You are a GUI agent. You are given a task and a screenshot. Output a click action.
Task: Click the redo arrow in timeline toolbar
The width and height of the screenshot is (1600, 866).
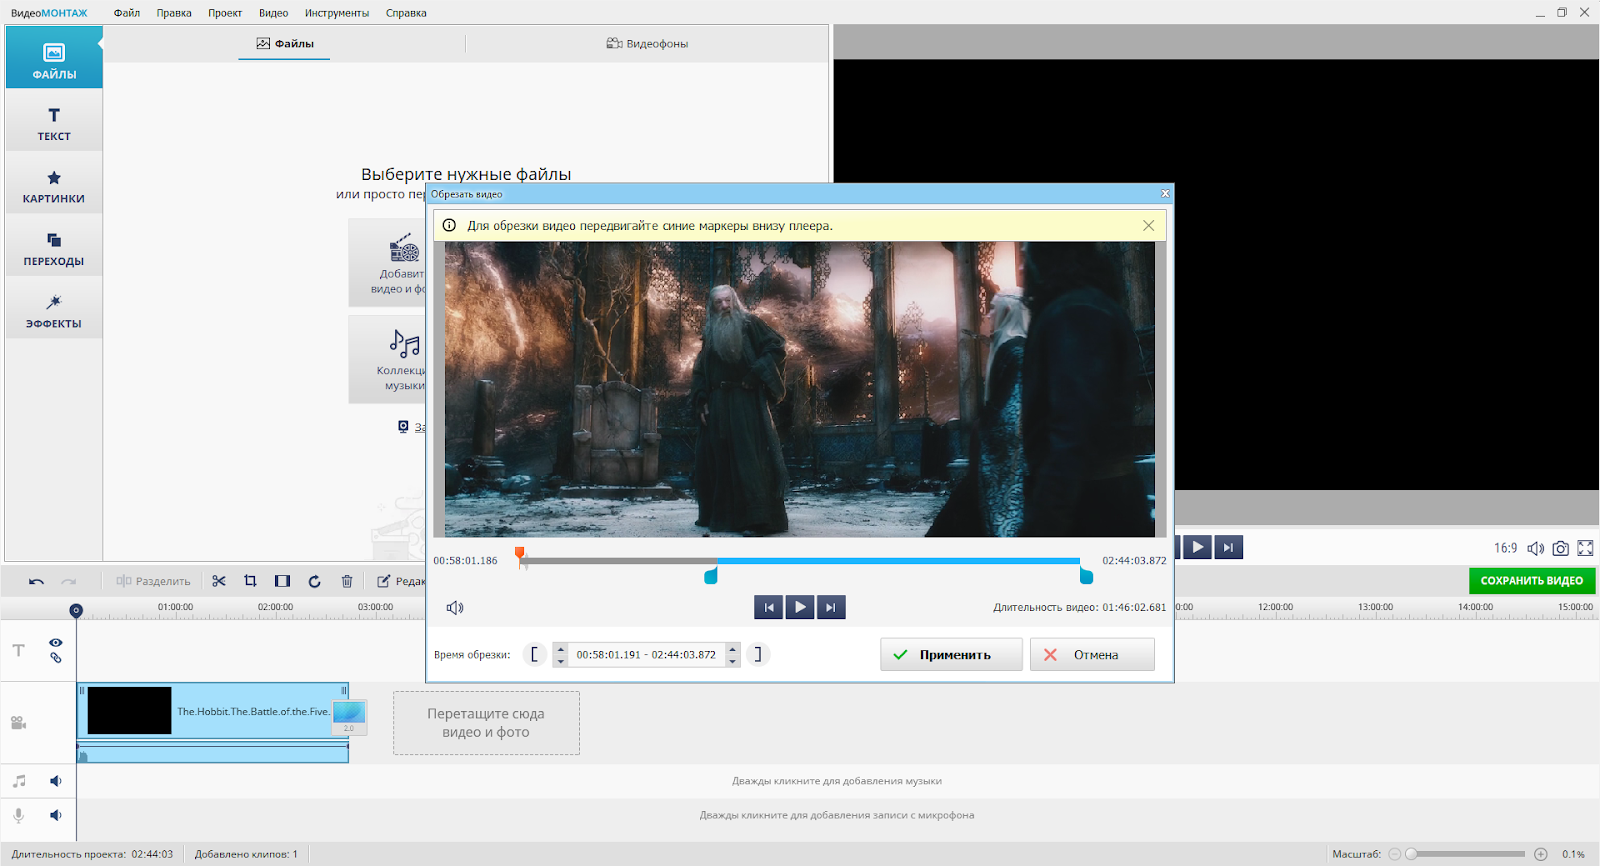coord(69,581)
